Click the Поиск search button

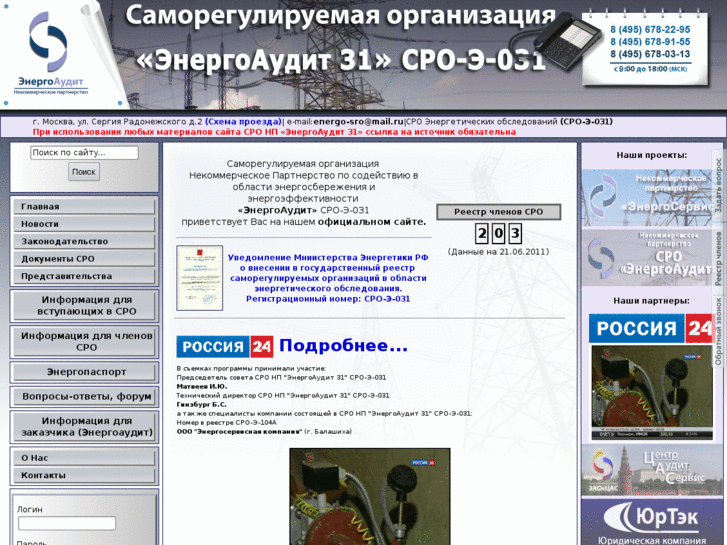click(x=84, y=172)
